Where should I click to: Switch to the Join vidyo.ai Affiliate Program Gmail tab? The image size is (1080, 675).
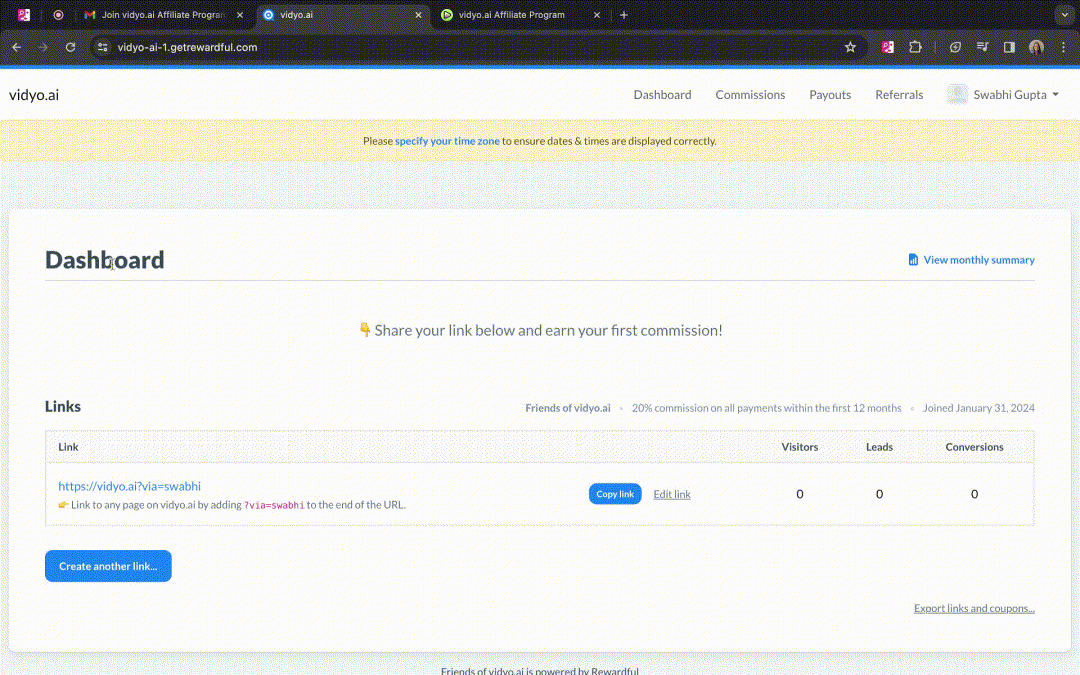click(163, 14)
